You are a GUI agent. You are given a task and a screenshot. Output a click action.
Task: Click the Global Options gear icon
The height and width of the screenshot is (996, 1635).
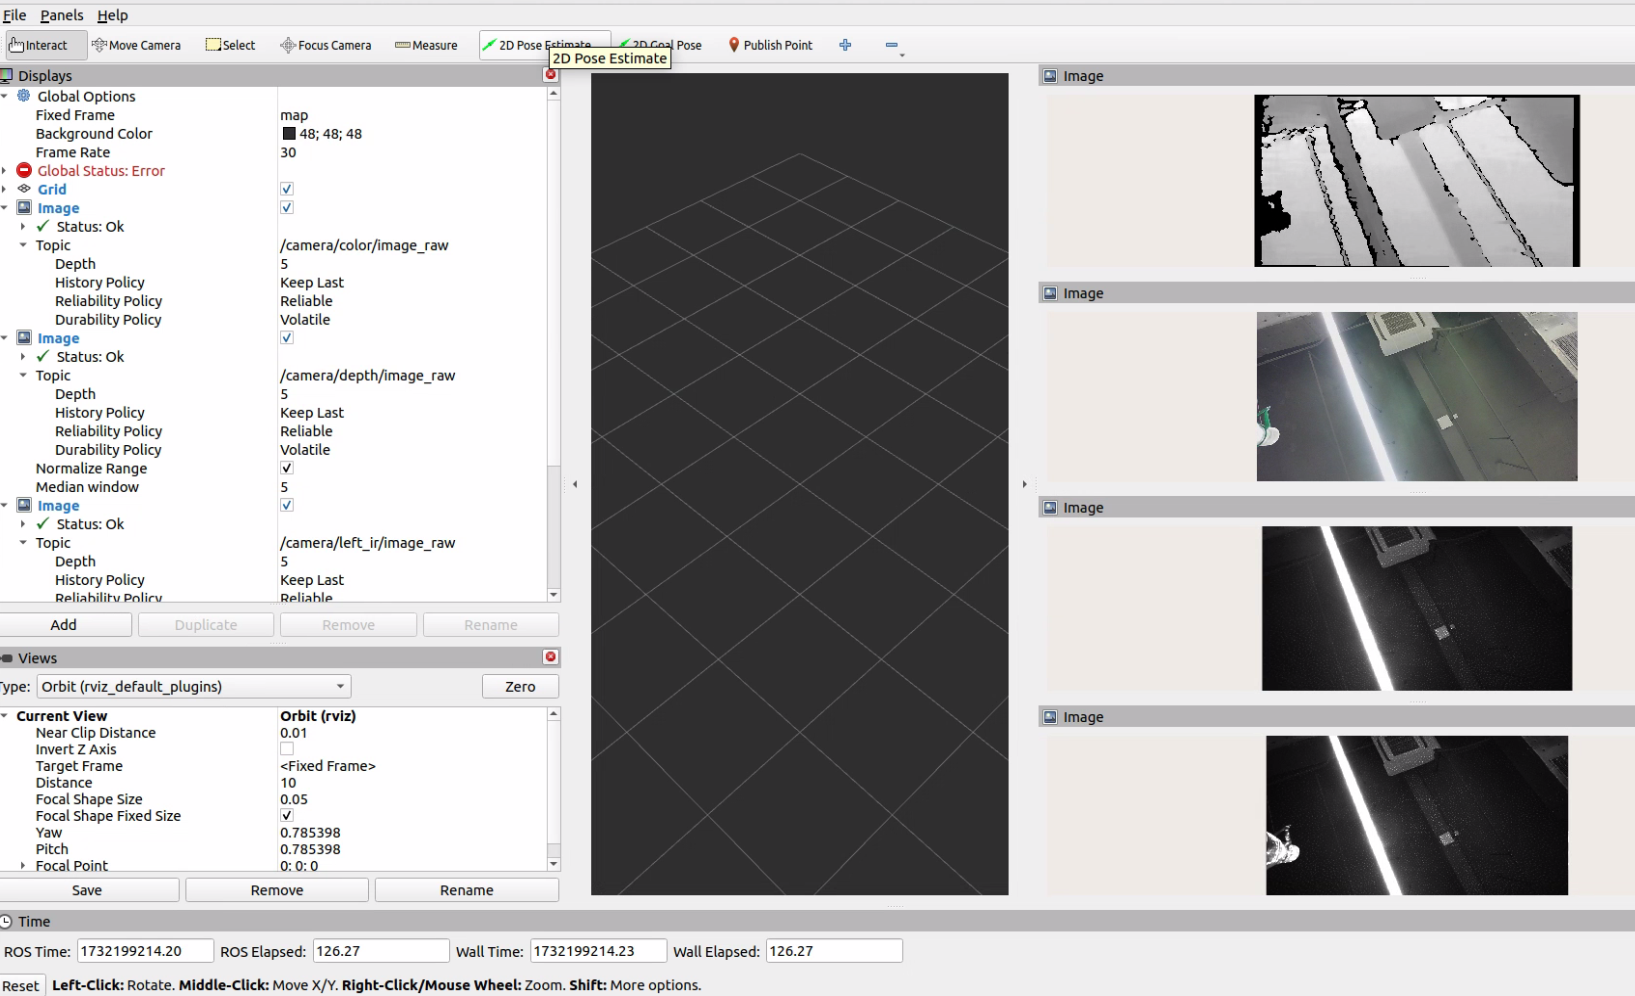click(24, 96)
